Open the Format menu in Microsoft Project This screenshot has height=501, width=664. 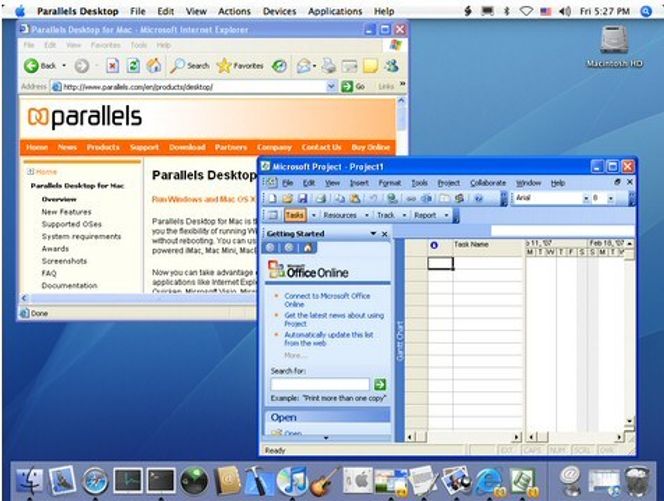point(390,183)
